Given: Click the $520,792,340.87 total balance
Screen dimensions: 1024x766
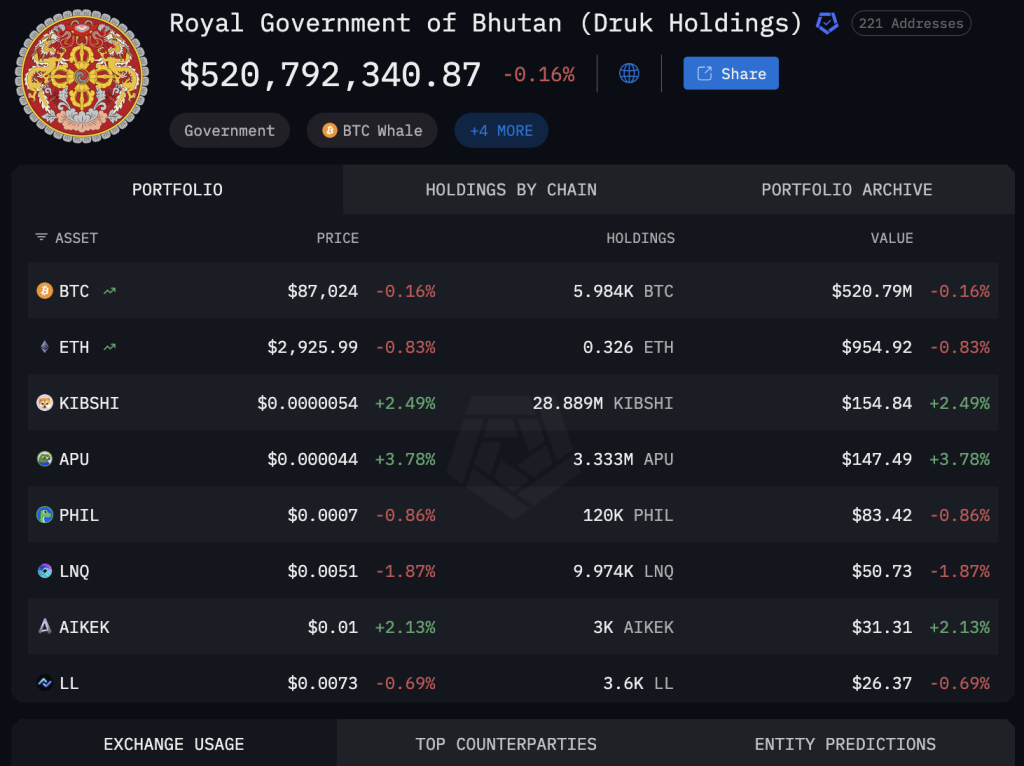Looking at the screenshot, I should (330, 74).
